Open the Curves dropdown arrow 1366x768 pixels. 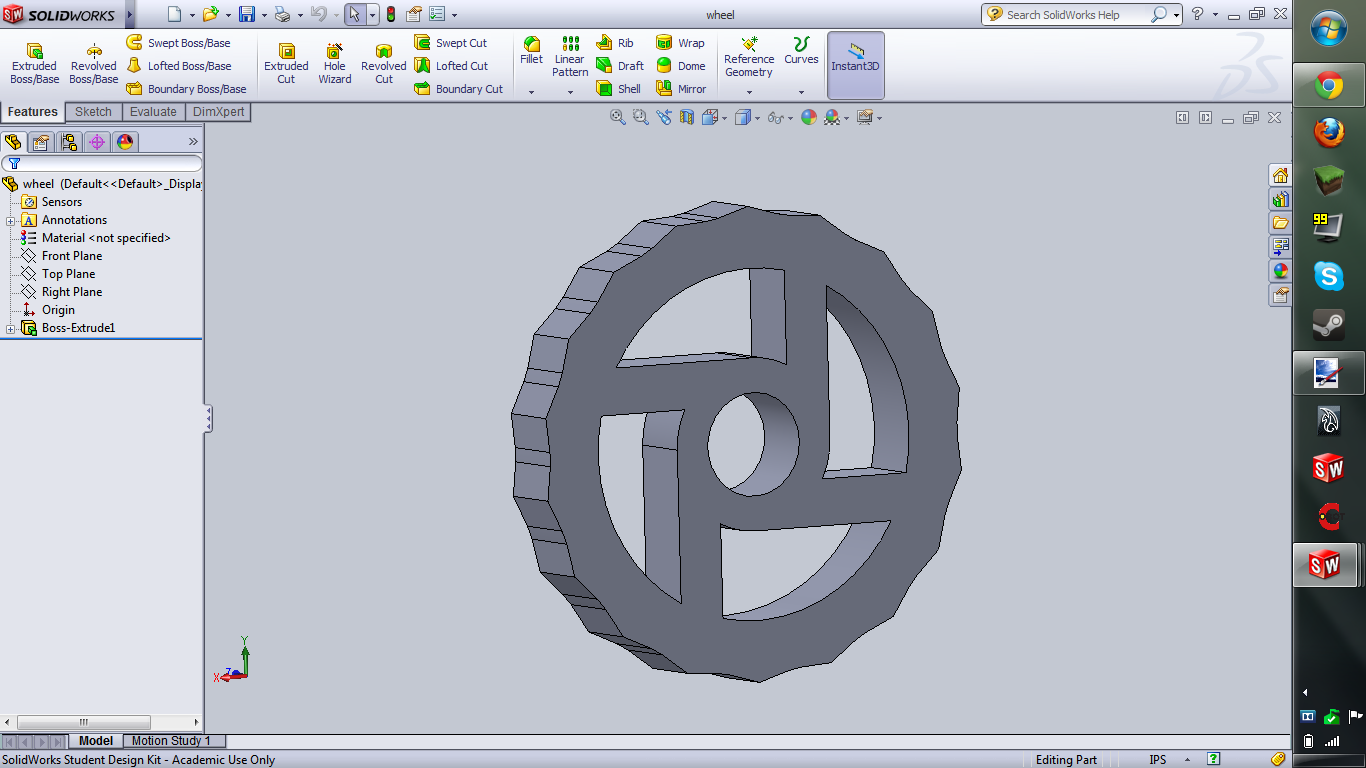click(x=801, y=92)
